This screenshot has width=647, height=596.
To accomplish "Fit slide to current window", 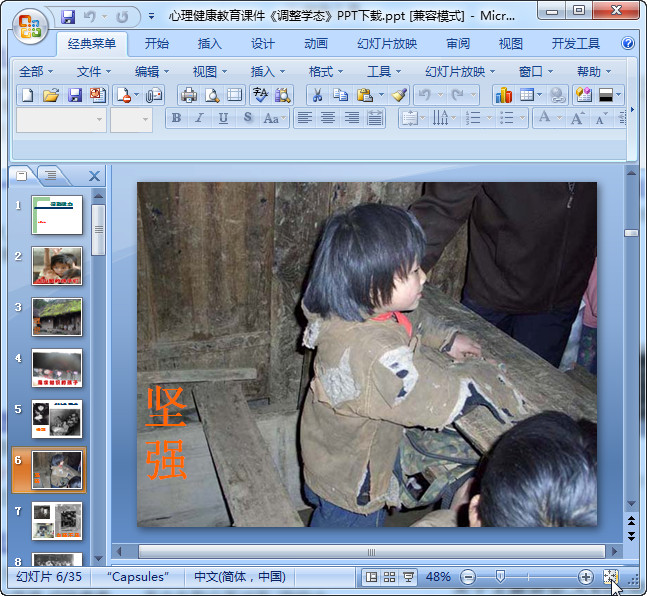I will tap(611, 577).
